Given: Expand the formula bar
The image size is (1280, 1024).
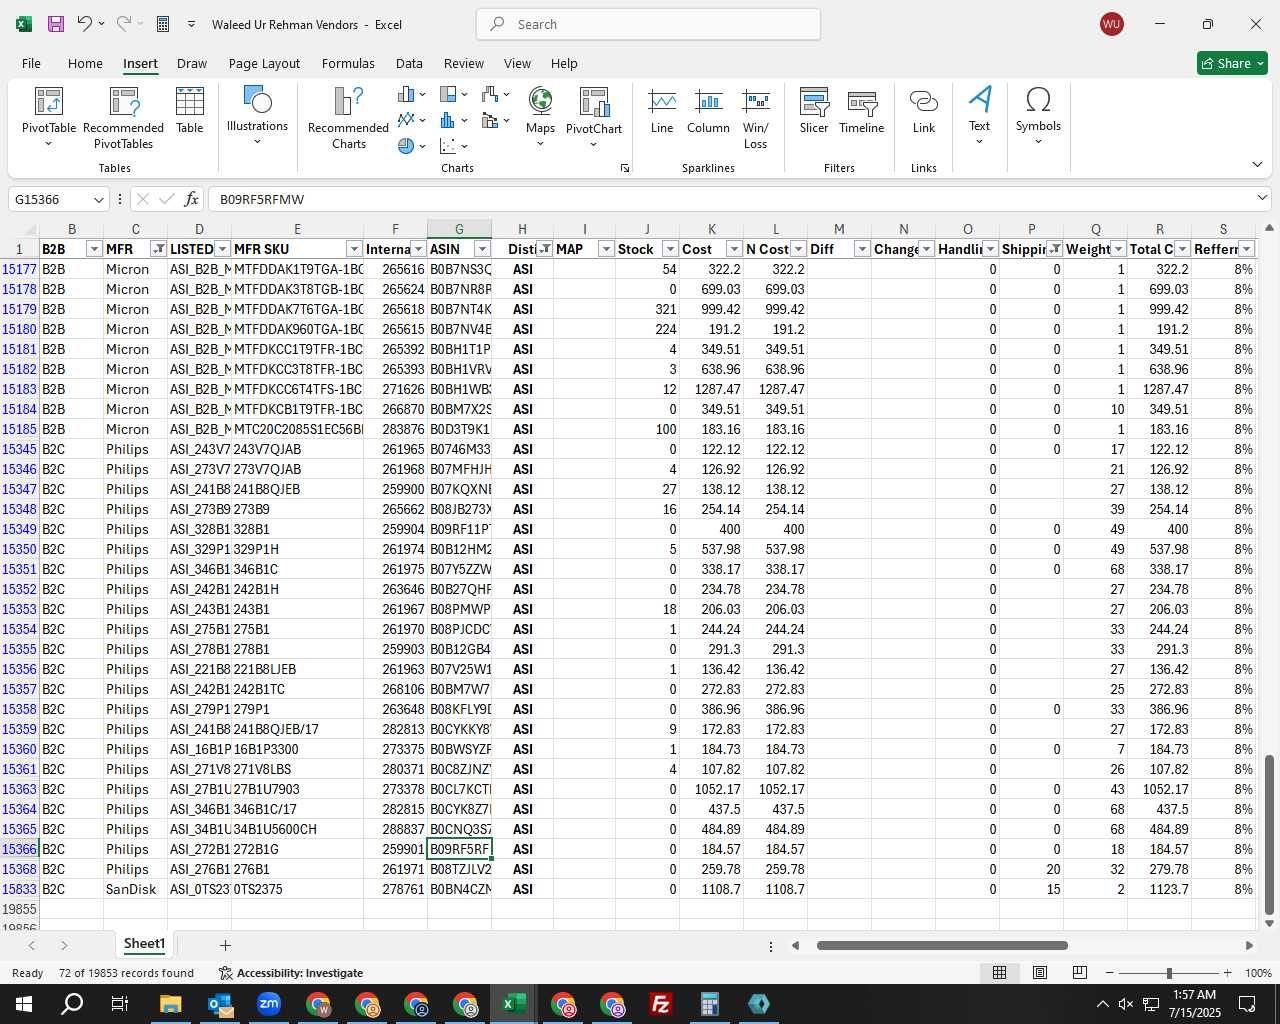Looking at the screenshot, I should click(1262, 198).
